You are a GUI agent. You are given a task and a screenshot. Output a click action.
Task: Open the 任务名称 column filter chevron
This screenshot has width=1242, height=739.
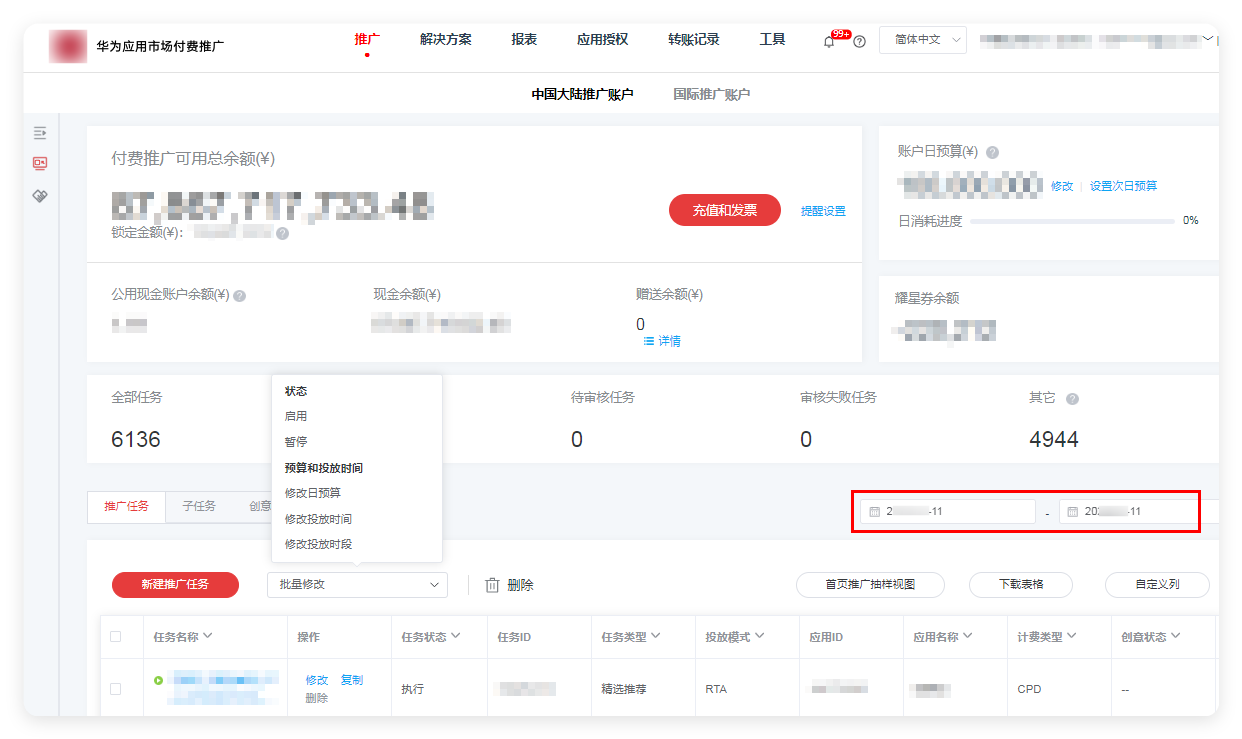pyautogui.click(x=208, y=636)
